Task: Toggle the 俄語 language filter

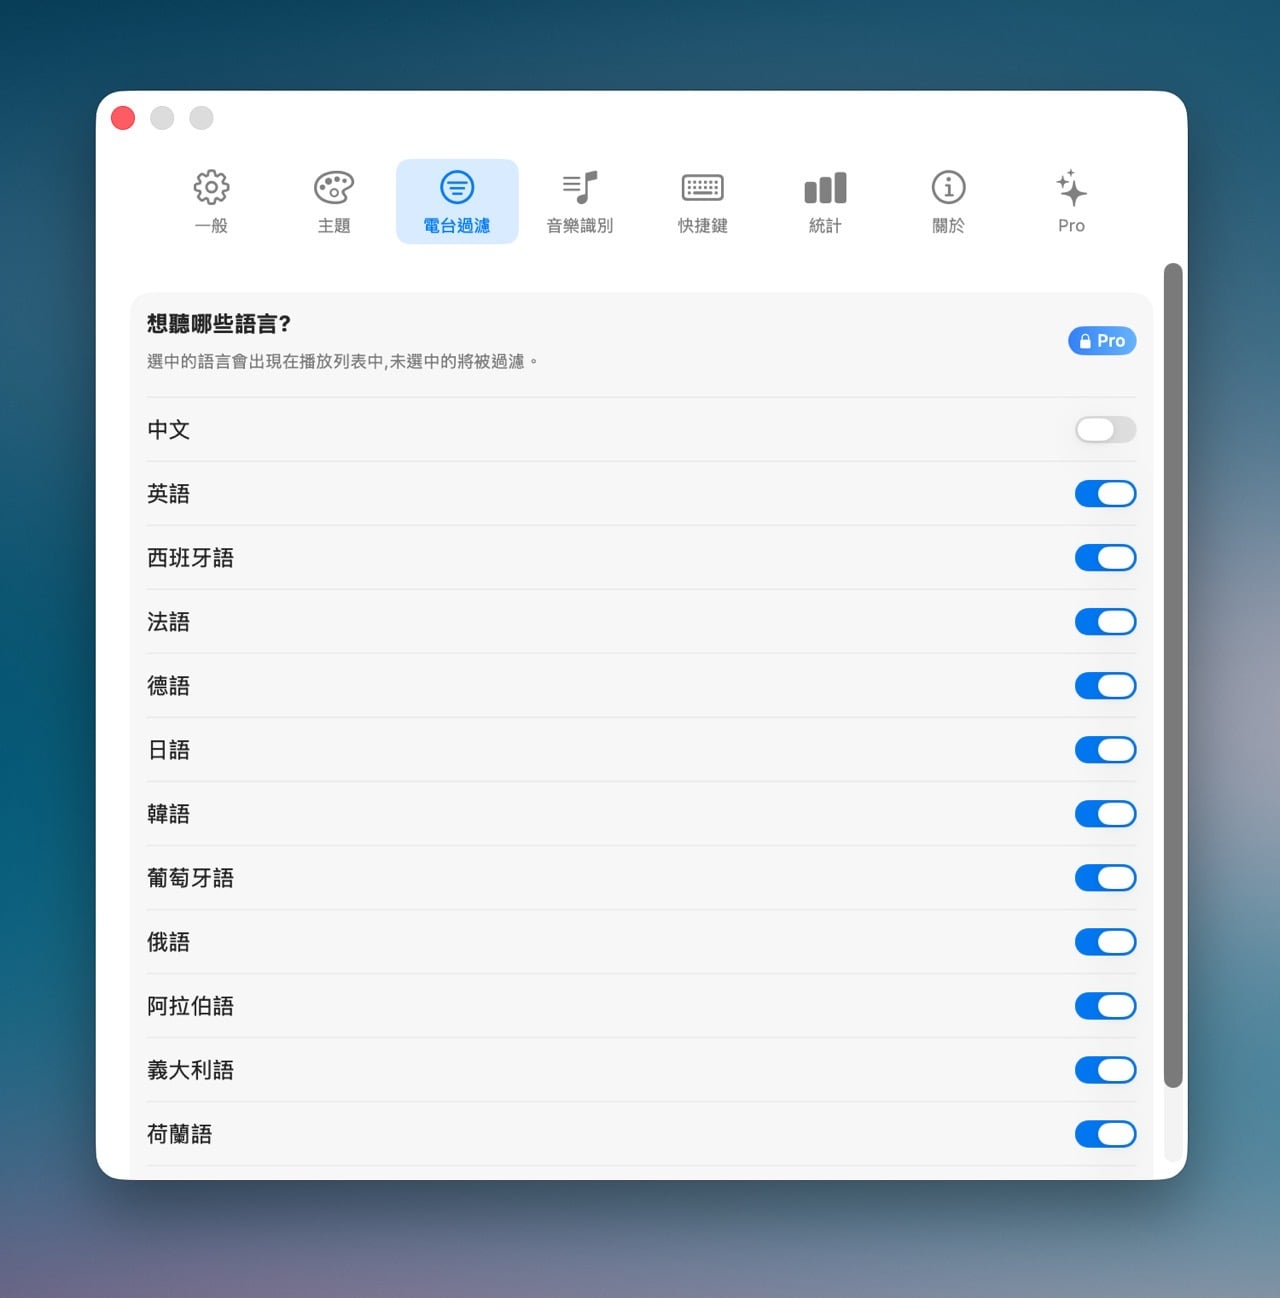Action: point(1106,942)
